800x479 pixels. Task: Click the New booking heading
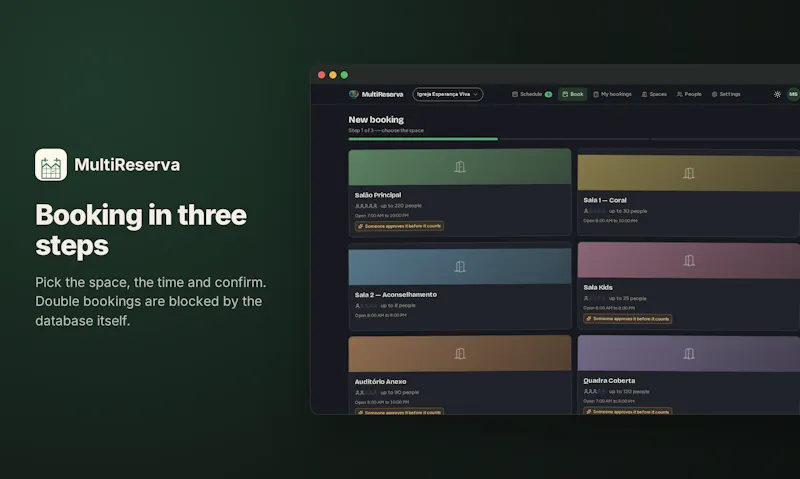tap(376, 119)
